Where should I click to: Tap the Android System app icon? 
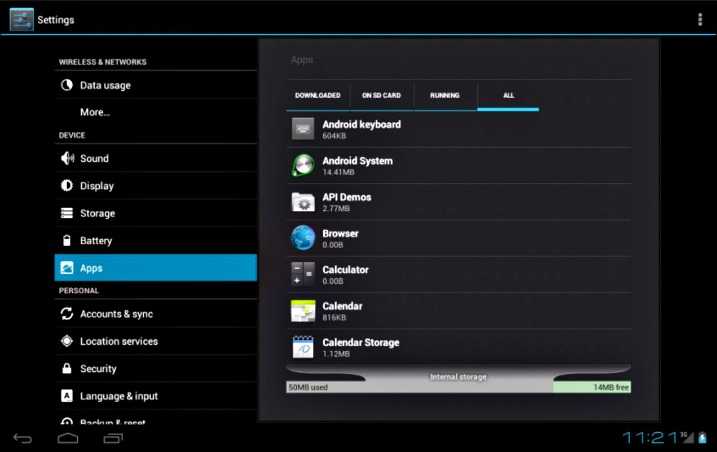coord(303,165)
